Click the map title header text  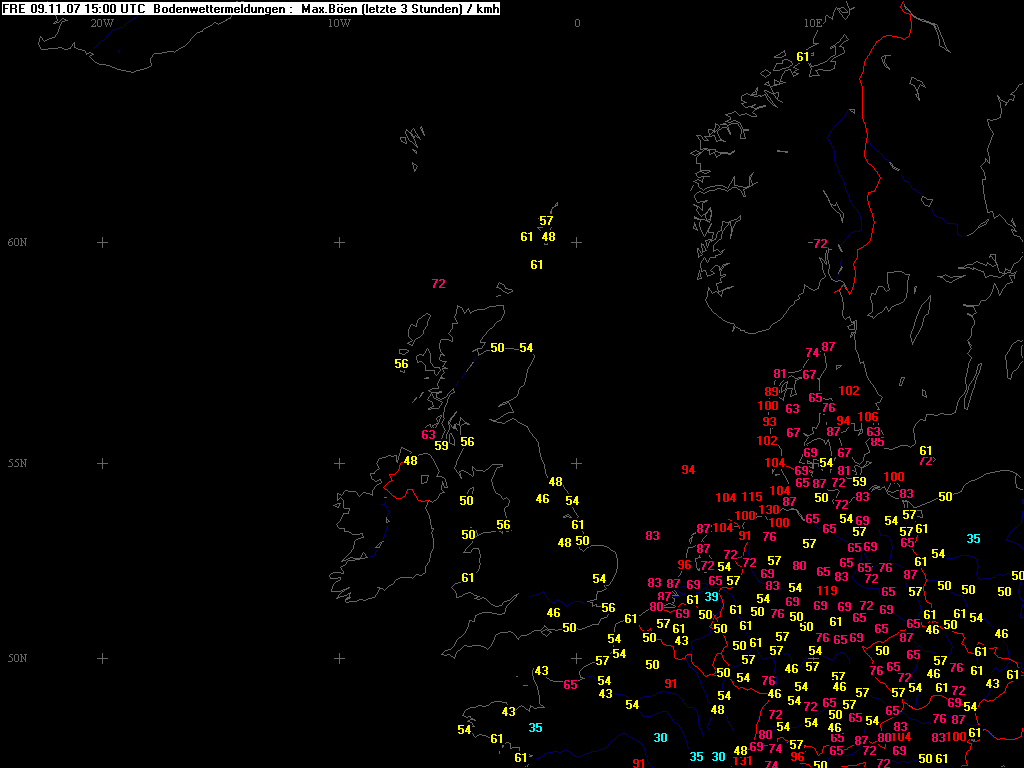coord(251,9)
